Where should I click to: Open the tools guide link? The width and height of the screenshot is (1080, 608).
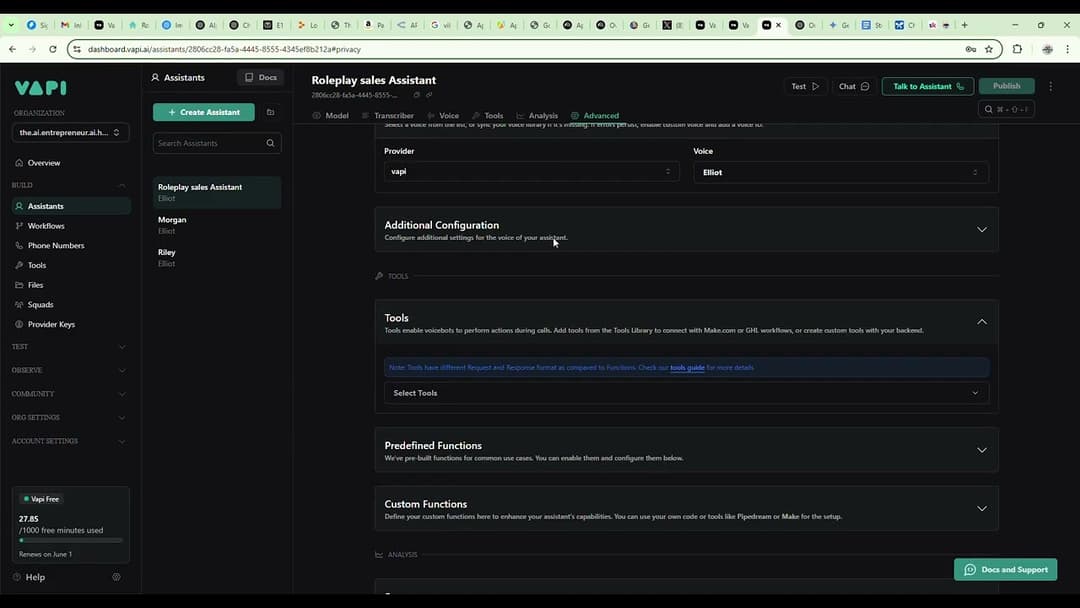[687, 368]
